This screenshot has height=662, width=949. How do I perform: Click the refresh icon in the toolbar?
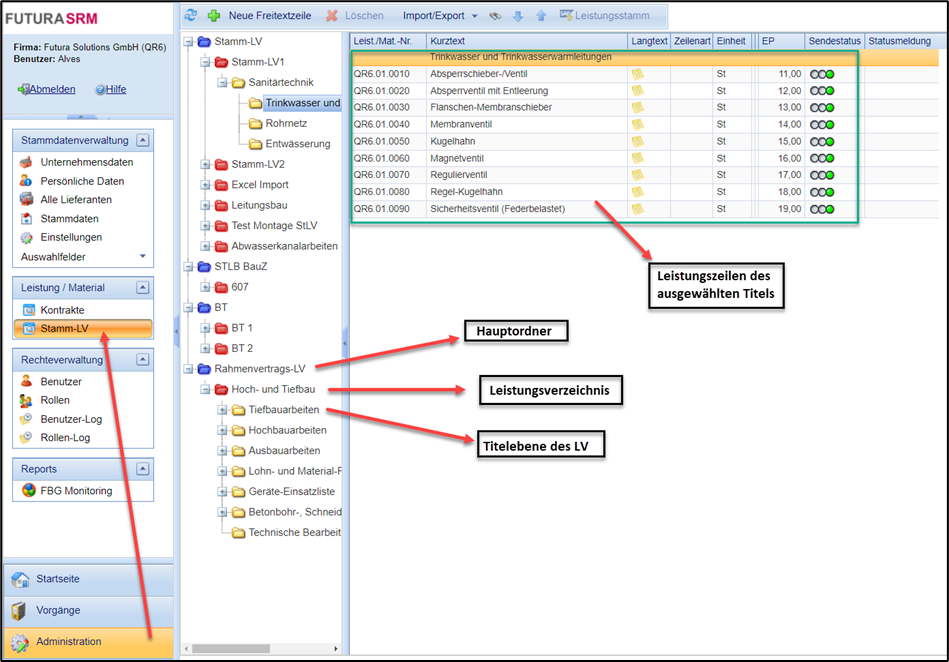tap(191, 16)
